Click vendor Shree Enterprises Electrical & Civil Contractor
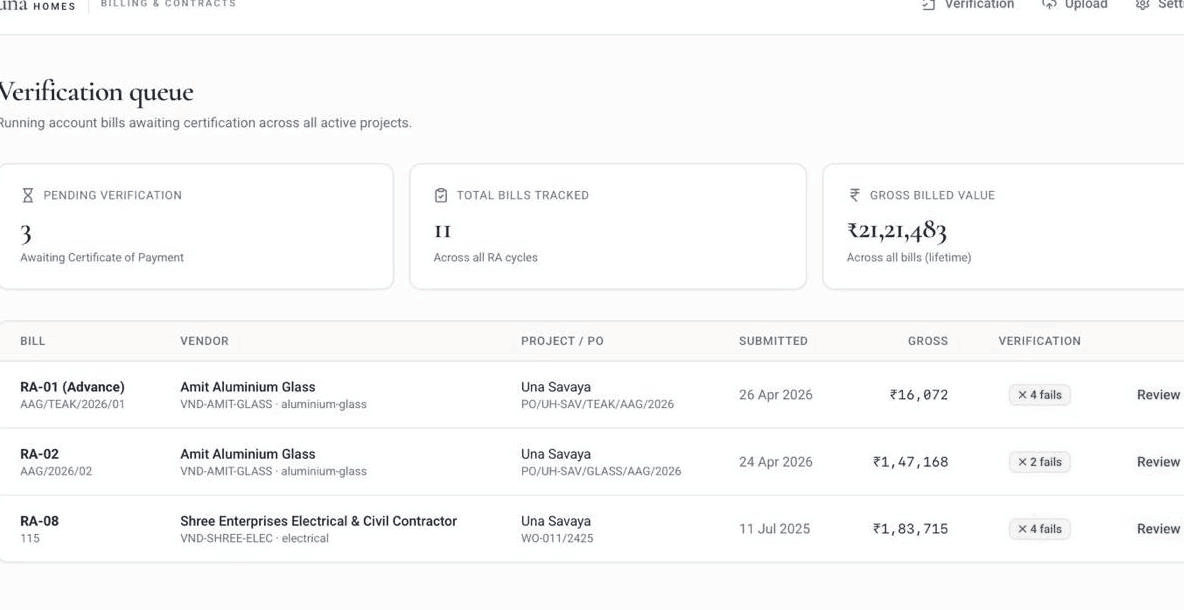The height and width of the screenshot is (610, 1184). pyautogui.click(x=319, y=522)
